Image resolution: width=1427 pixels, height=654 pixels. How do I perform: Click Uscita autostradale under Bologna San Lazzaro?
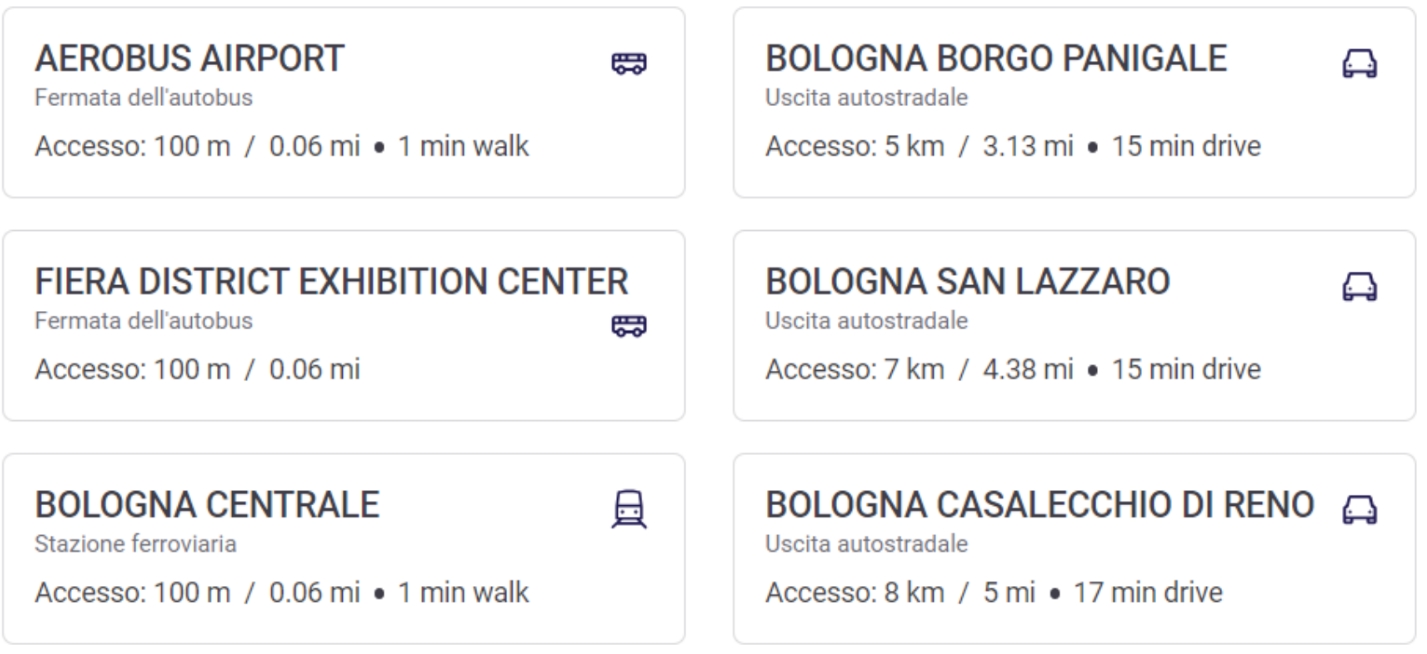pyautogui.click(x=866, y=322)
